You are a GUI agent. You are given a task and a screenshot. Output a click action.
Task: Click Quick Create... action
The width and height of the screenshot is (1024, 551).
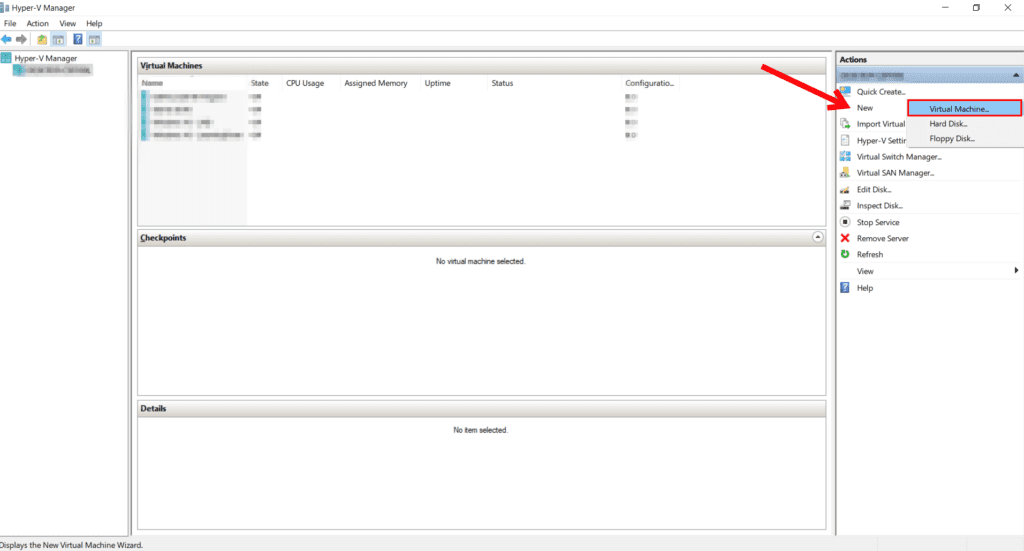coord(880,92)
